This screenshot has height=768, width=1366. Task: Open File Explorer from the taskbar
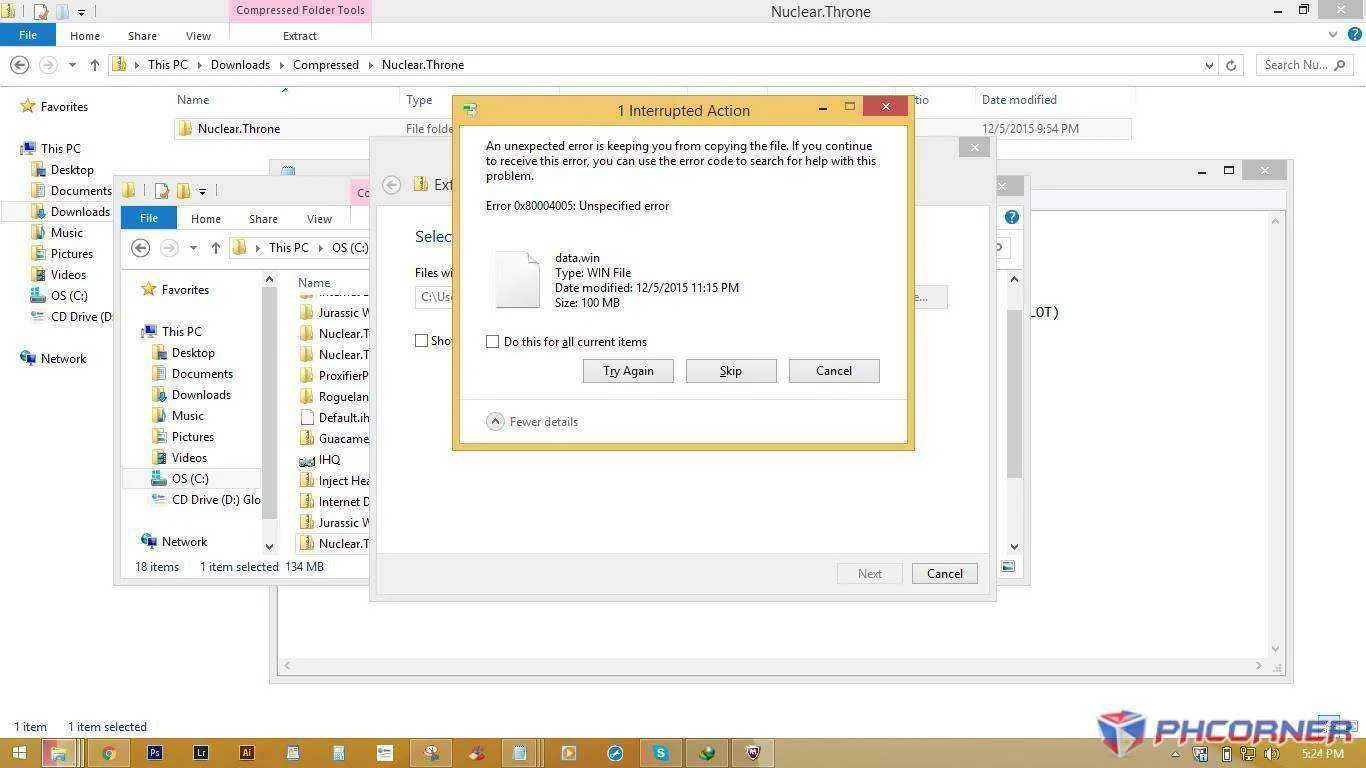point(58,753)
